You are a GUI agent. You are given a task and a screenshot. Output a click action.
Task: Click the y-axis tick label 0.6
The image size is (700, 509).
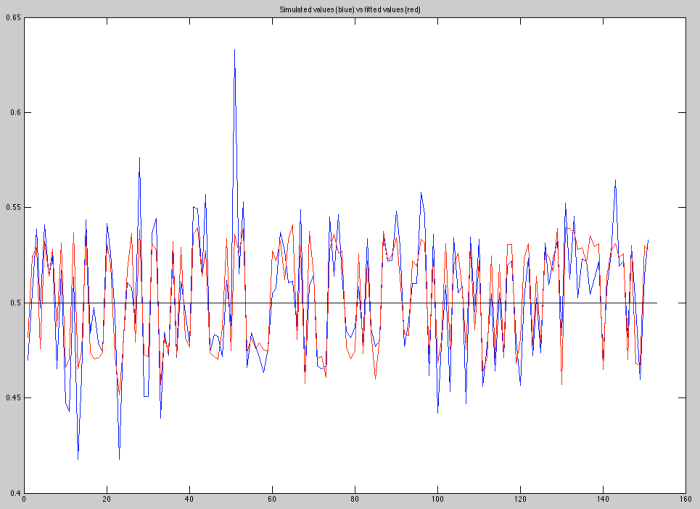coord(13,113)
